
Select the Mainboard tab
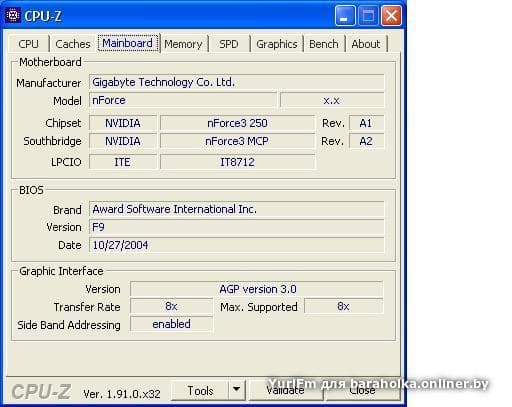(128, 43)
